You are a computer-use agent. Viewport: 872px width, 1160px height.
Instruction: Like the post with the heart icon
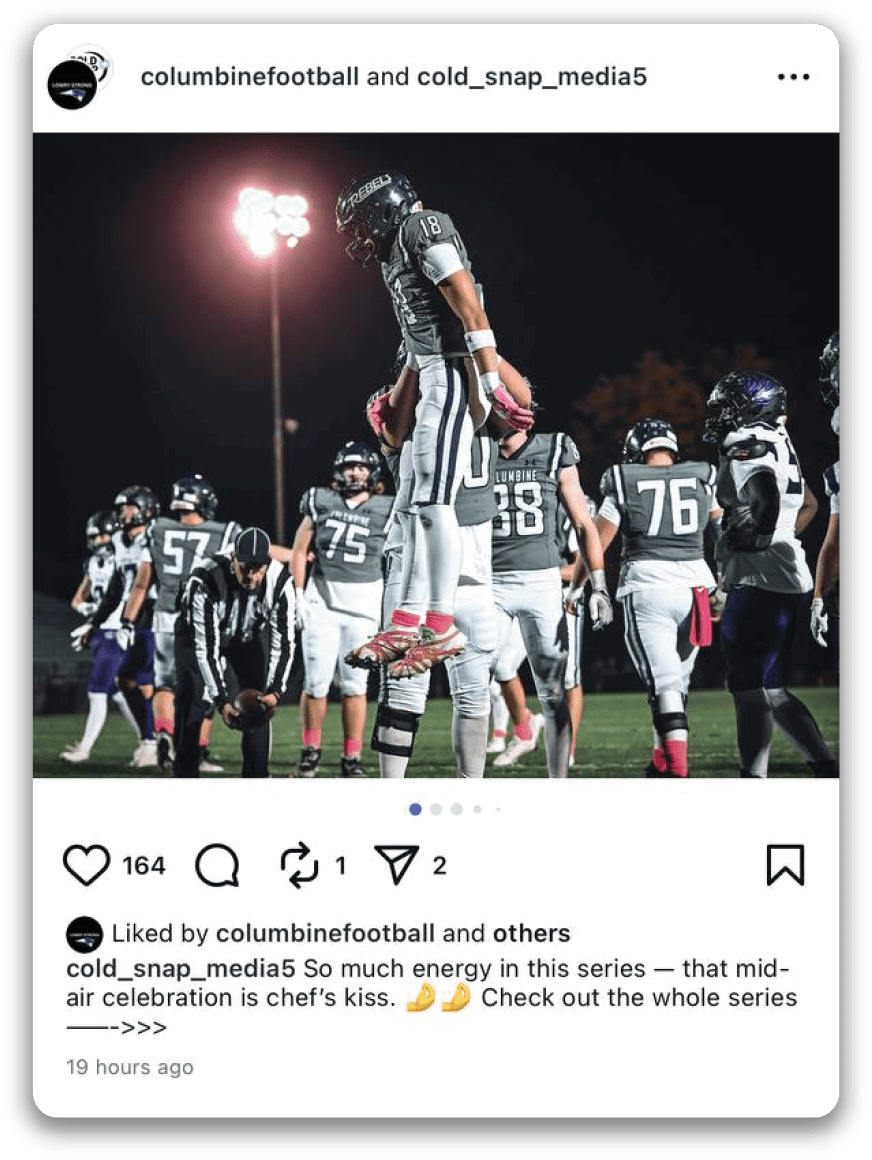[x=87, y=865]
